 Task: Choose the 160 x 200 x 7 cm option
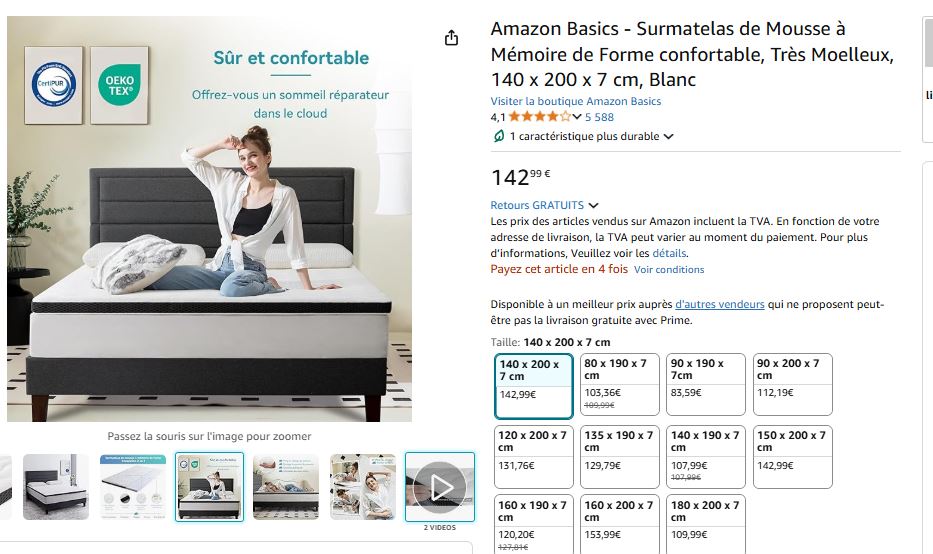tap(619, 524)
